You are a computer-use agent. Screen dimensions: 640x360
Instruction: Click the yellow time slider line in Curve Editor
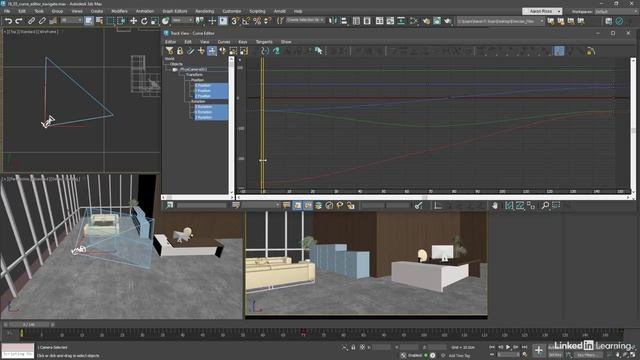tap(262, 124)
